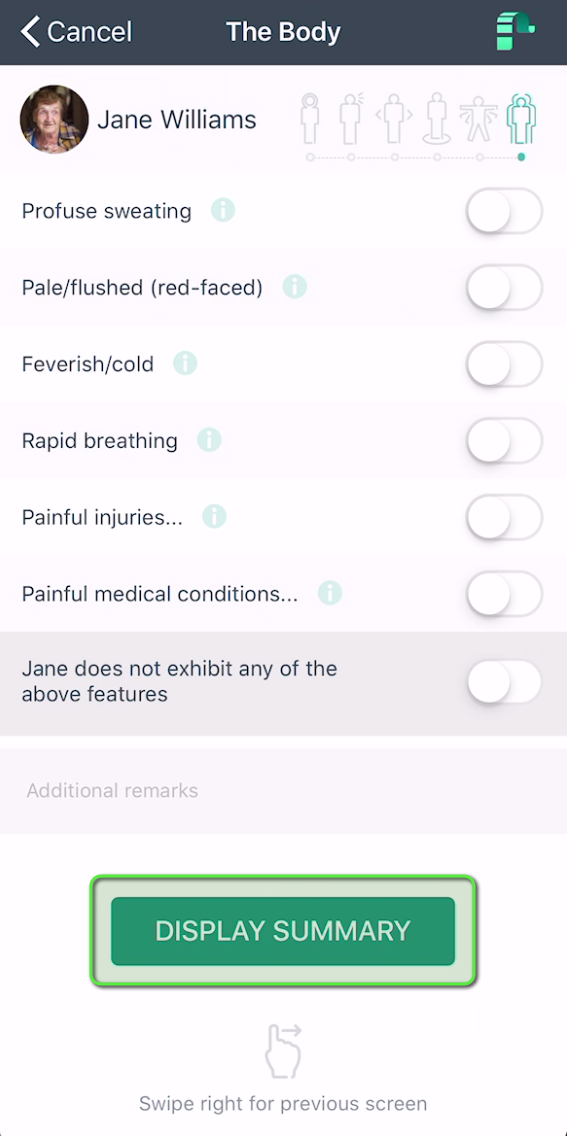Image resolution: width=567 pixels, height=1136 pixels.
Task: Show info about Feverish/cold
Action: pos(185,362)
